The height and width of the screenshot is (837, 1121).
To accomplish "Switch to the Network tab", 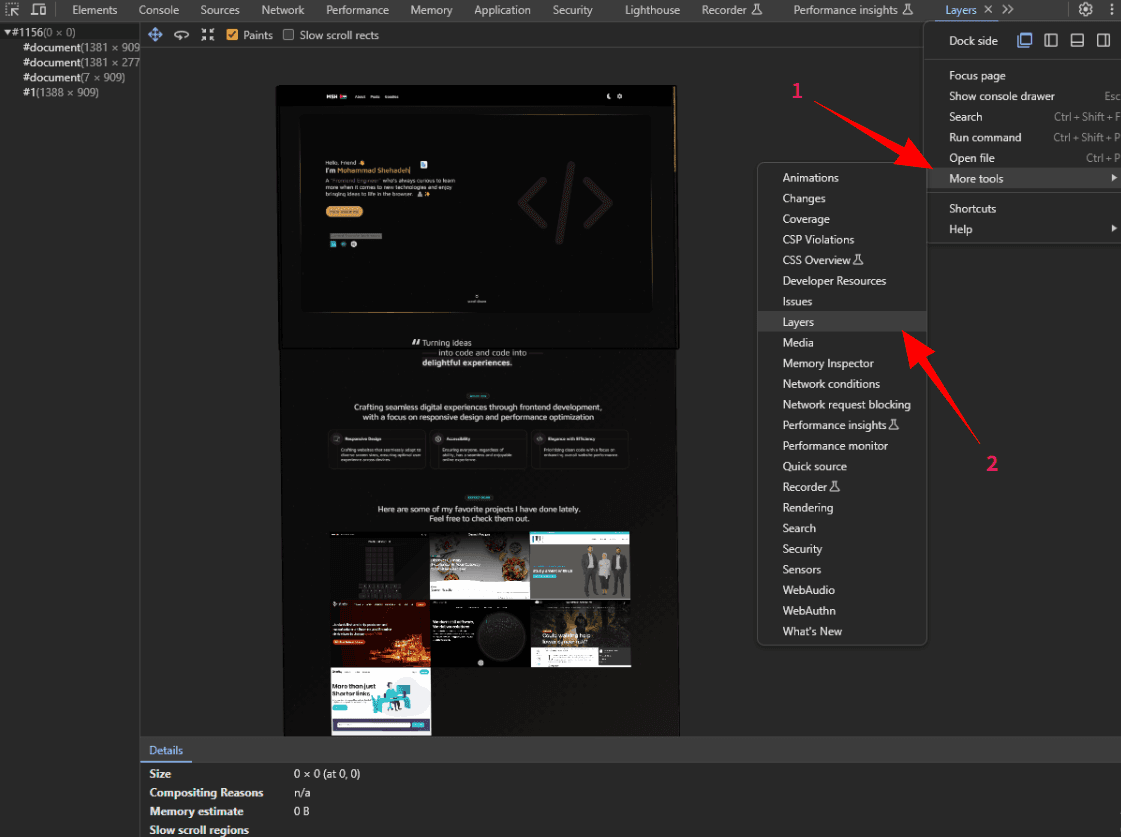I will pyautogui.click(x=283, y=10).
